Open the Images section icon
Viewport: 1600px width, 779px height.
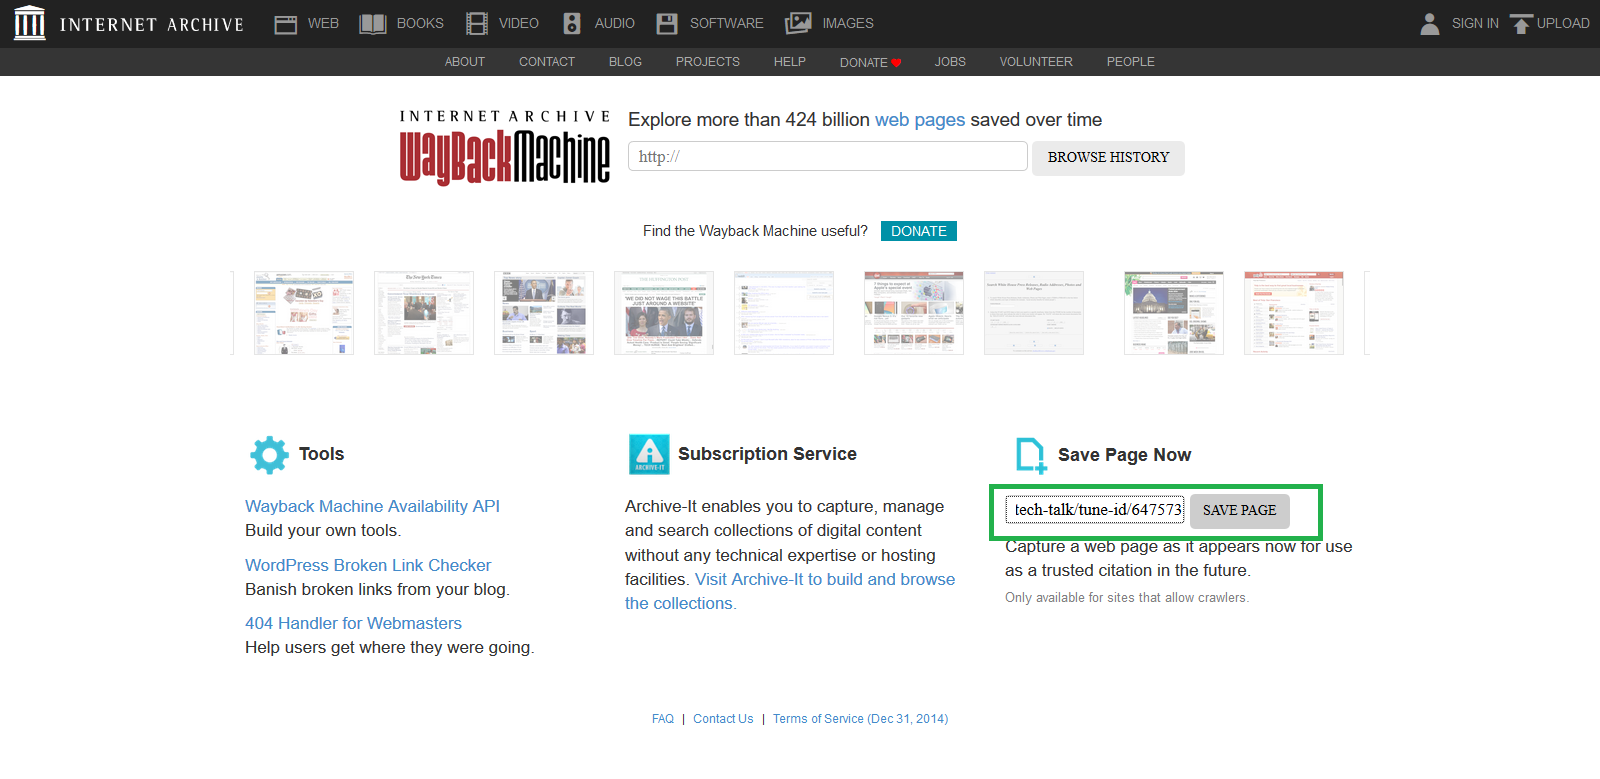(x=798, y=24)
